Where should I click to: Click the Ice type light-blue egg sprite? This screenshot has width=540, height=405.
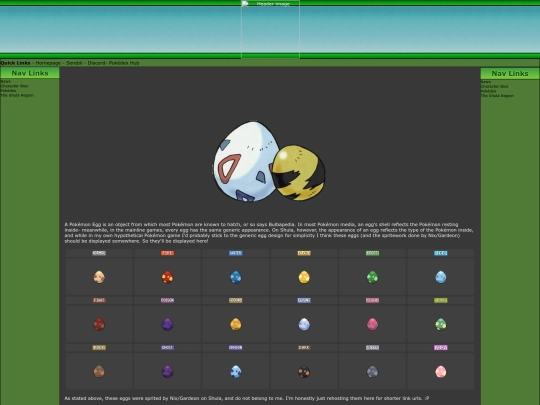[440, 277]
